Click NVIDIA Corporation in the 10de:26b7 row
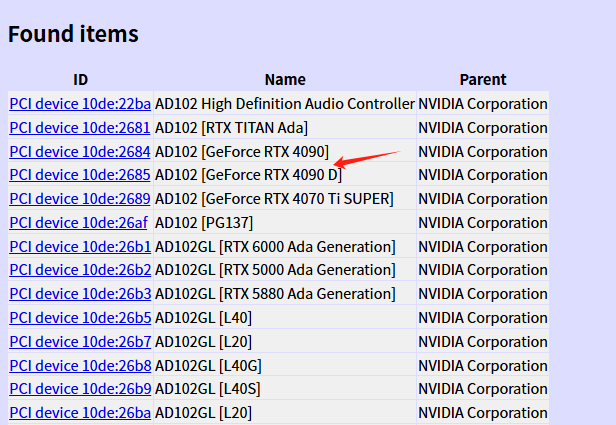 (x=483, y=341)
